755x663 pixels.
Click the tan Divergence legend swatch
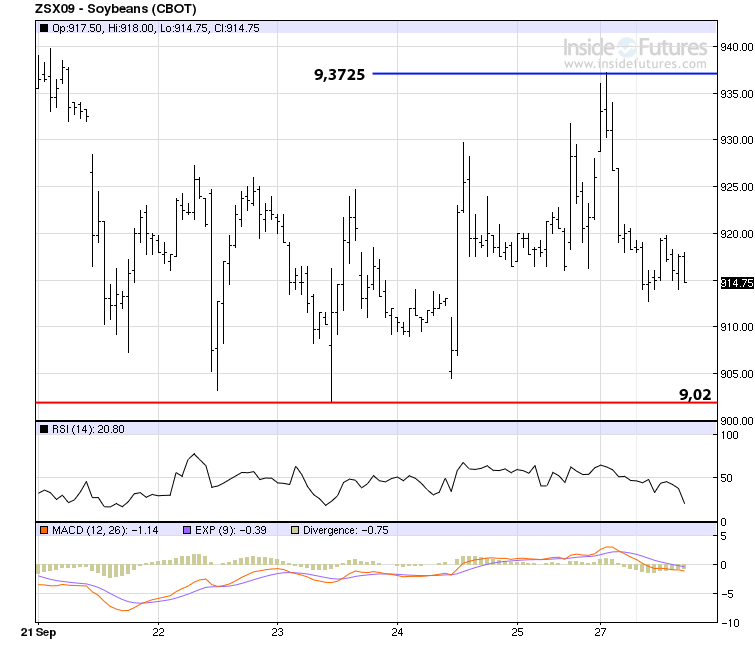(293, 530)
